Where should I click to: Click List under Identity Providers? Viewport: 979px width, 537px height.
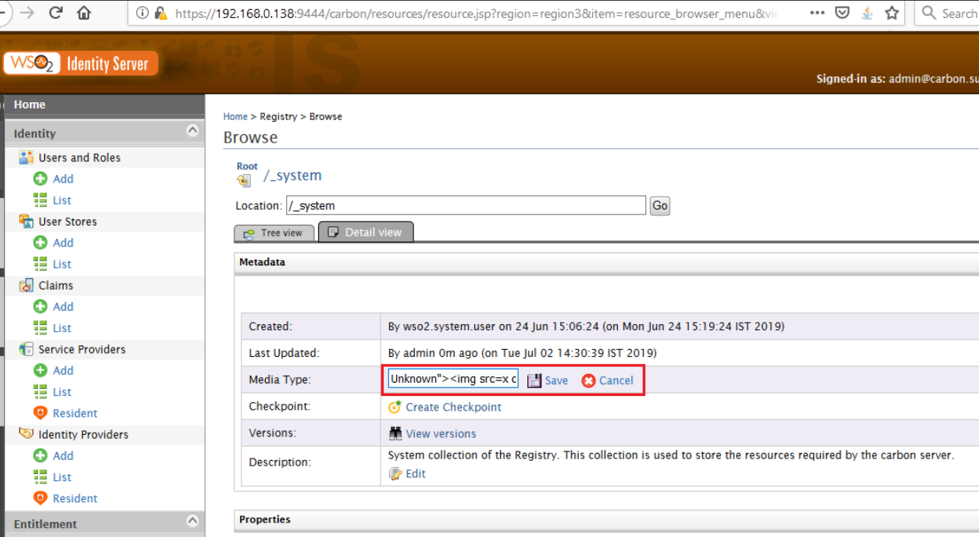click(62, 477)
